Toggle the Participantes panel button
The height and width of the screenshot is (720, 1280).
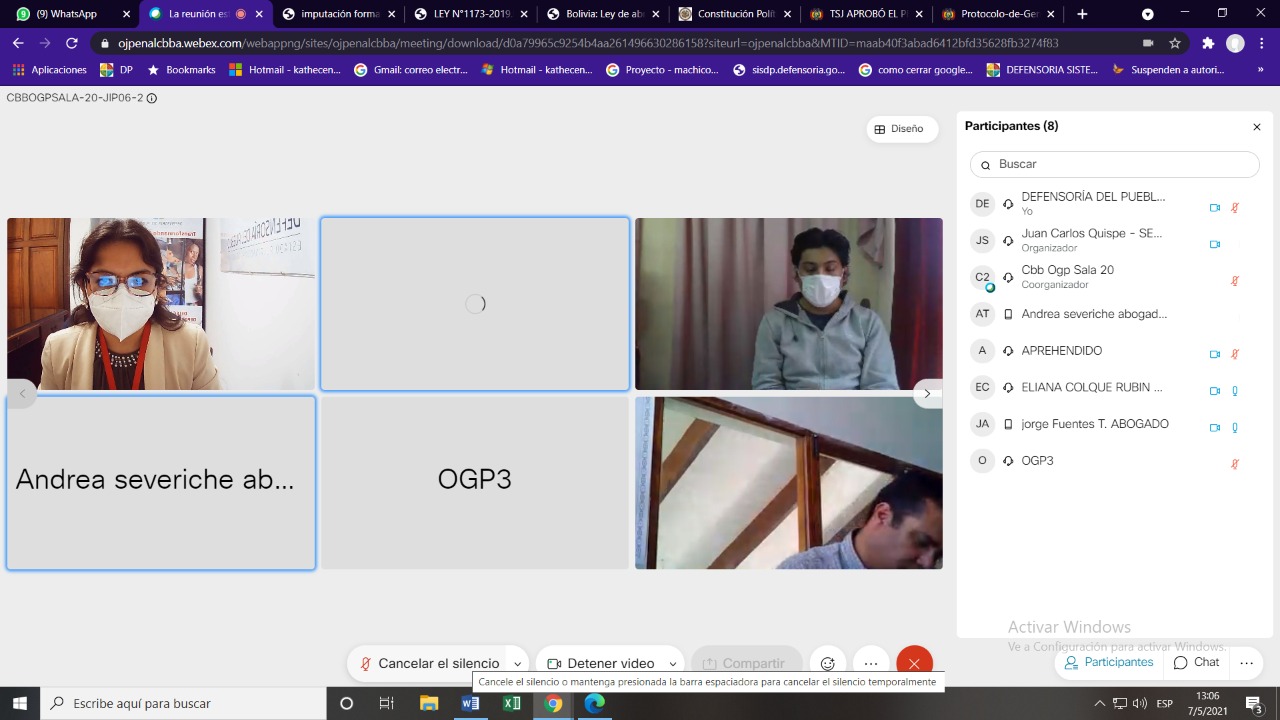tap(1109, 662)
